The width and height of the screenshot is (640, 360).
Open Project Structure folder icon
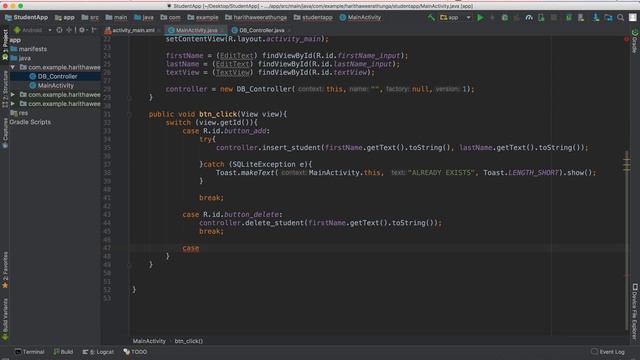pos(608,18)
